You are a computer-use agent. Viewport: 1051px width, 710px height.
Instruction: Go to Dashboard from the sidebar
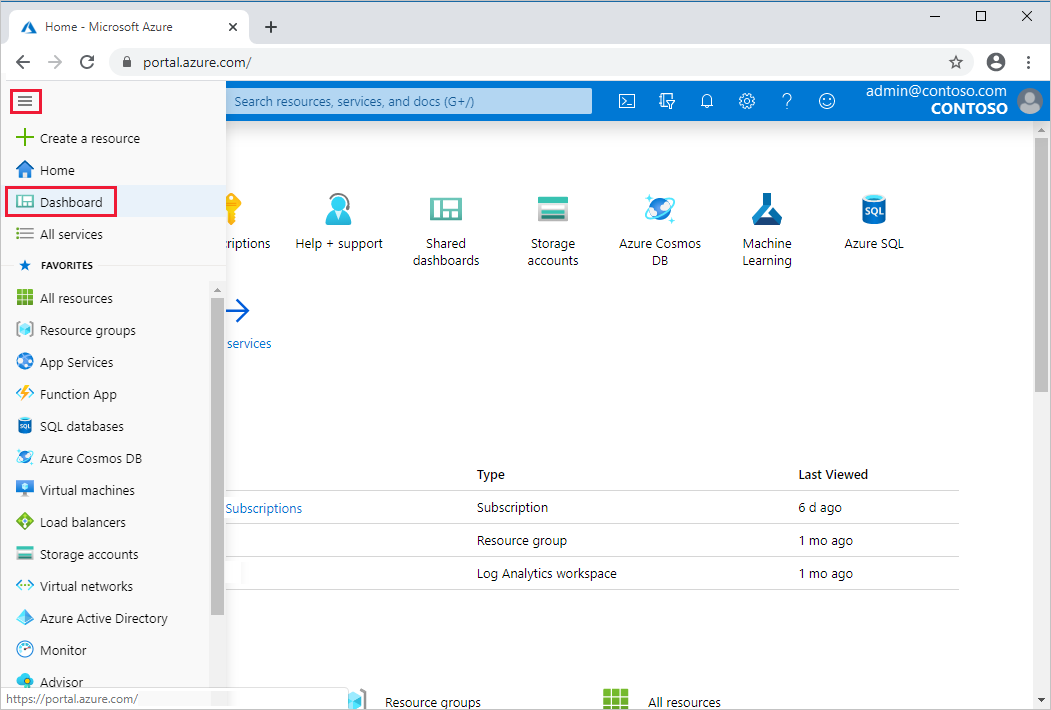point(61,201)
